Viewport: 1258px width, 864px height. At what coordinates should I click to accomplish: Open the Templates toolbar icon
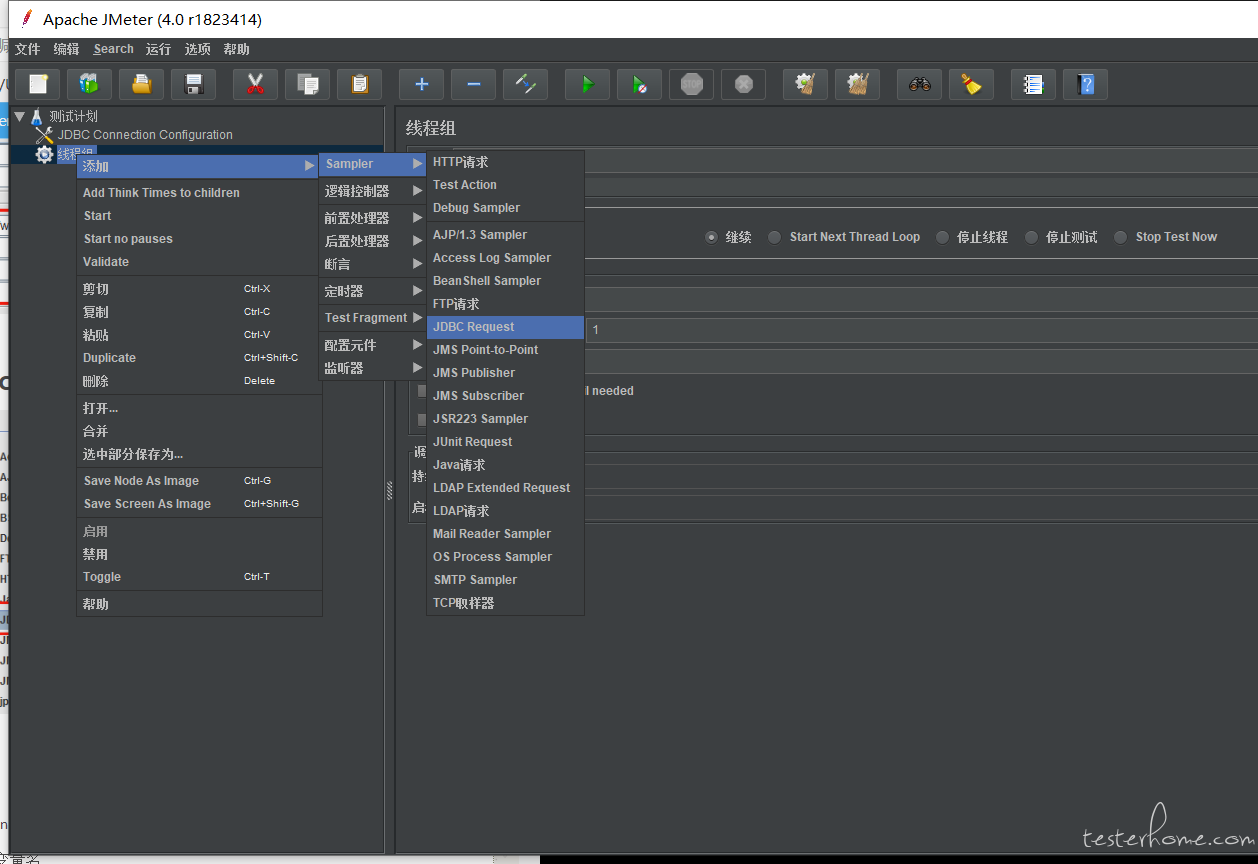click(x=90, y=85)
